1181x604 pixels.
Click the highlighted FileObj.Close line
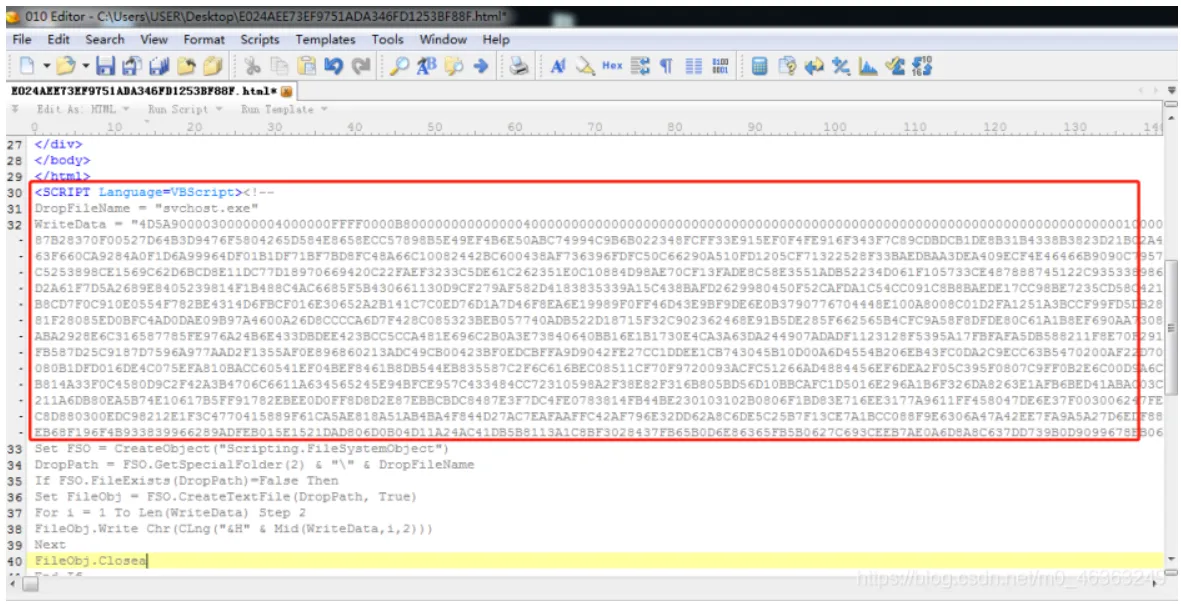595,560
